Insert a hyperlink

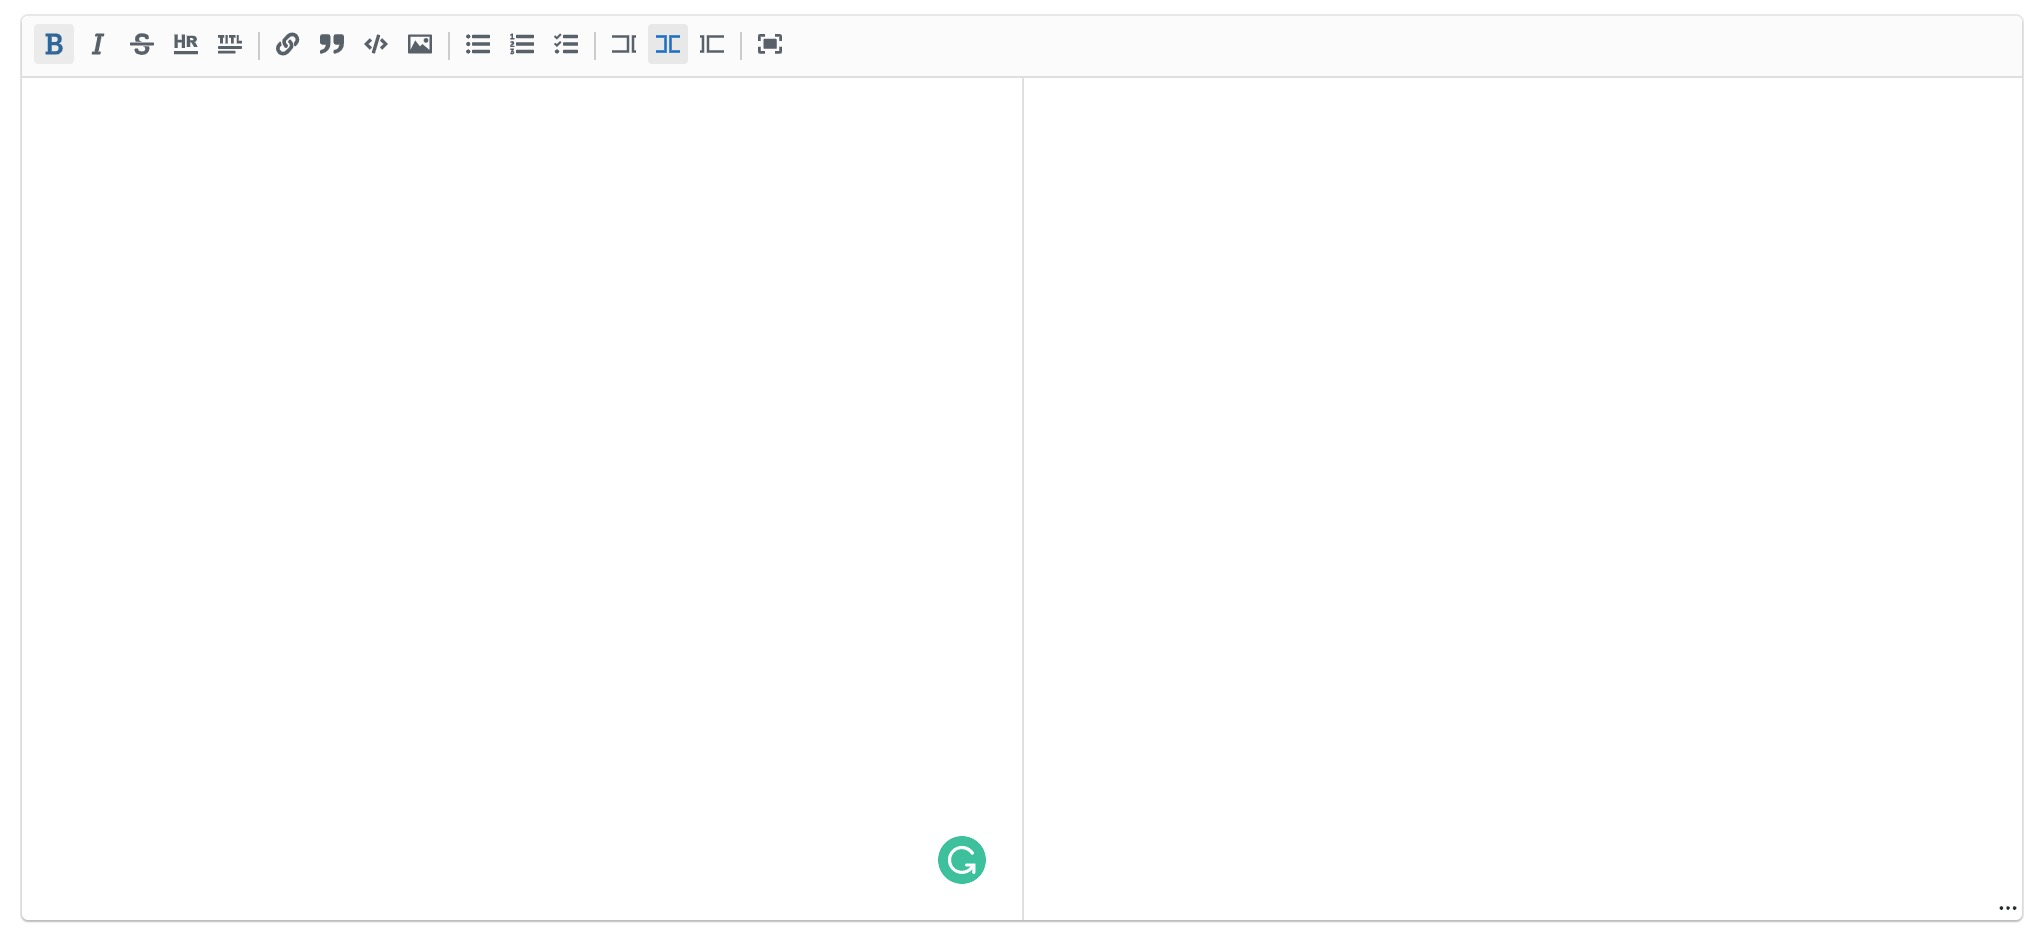(288, 44)
